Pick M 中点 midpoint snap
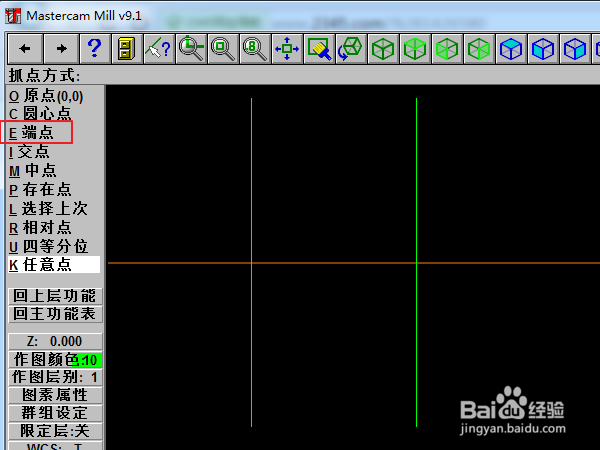 (x=33, y=170)
